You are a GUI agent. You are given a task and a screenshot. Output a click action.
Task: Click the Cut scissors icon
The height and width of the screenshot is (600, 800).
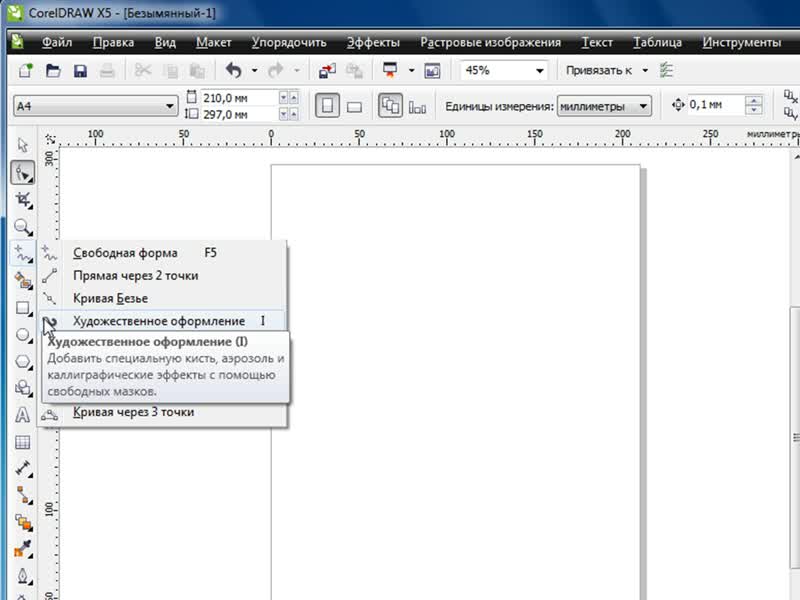143,70
